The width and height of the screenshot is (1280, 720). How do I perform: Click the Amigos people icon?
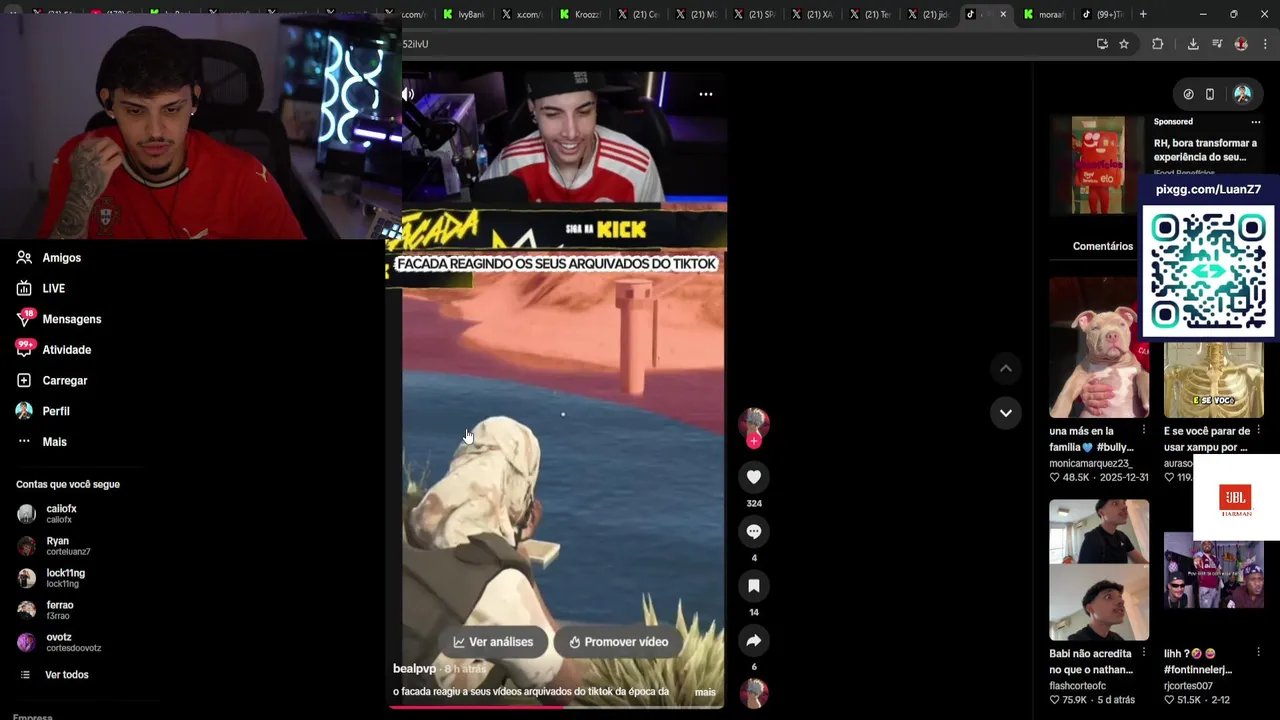pyautogui.click(x=24, y=257)
